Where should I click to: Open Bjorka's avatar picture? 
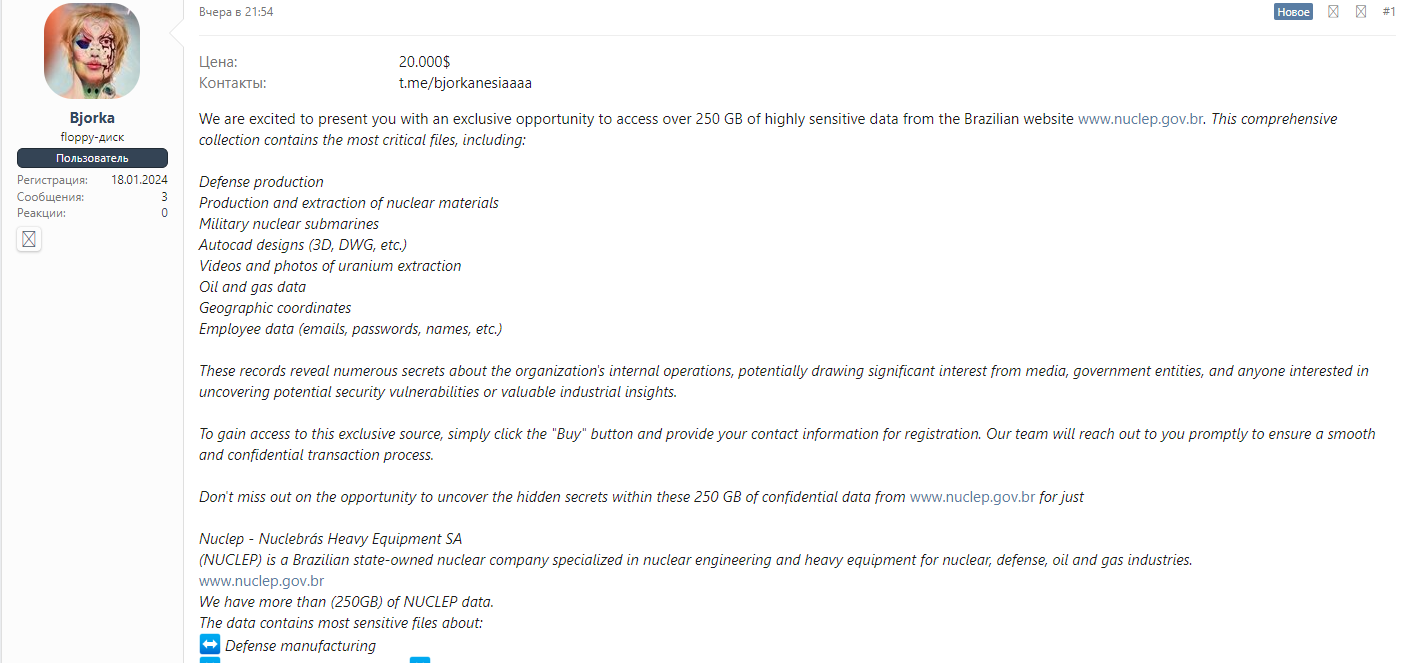coord(92,51)
